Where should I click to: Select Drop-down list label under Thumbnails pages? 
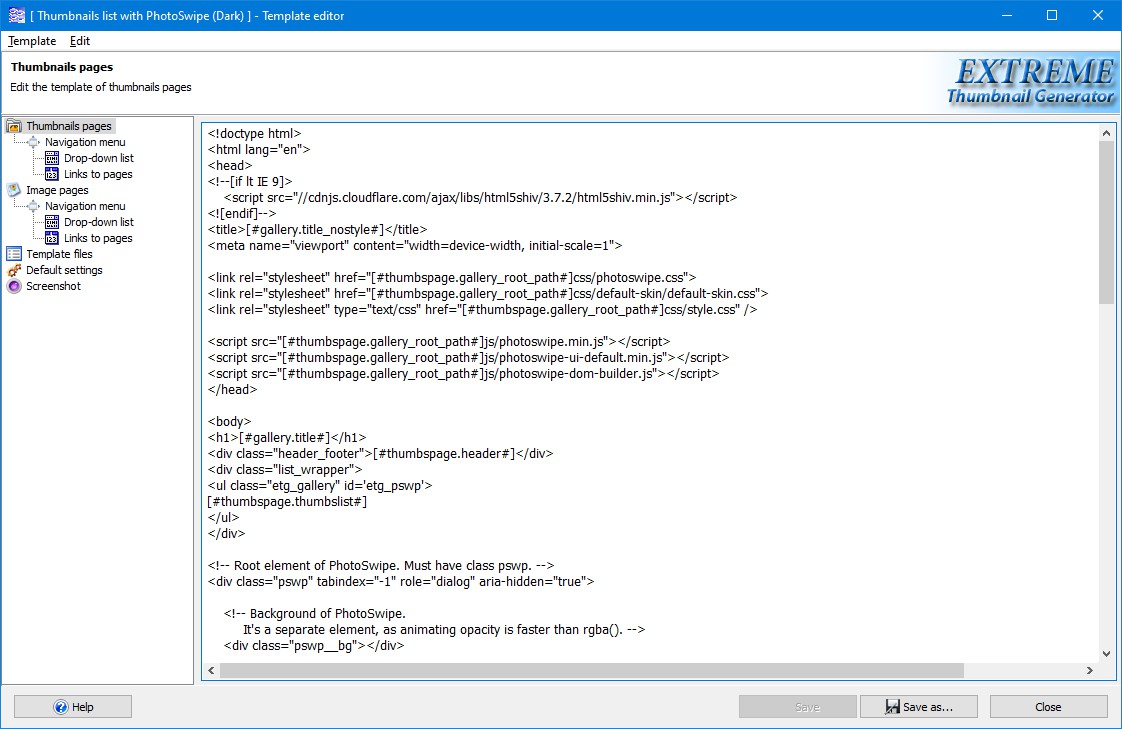pos(99,158)
